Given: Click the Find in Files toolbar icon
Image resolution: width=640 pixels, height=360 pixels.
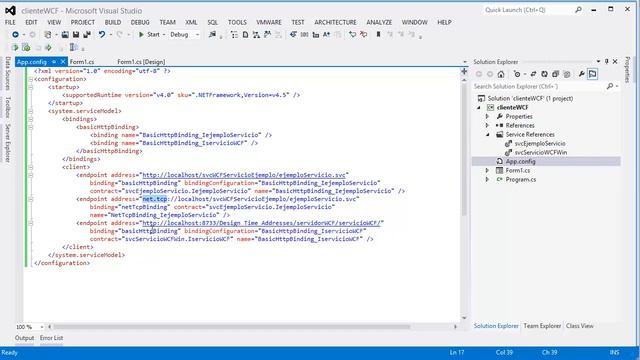Looking at the screenshot, I should point(212,35).
